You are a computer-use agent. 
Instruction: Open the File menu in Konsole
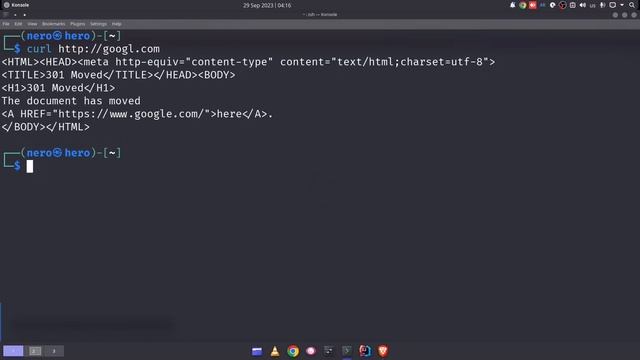[6, 24]
